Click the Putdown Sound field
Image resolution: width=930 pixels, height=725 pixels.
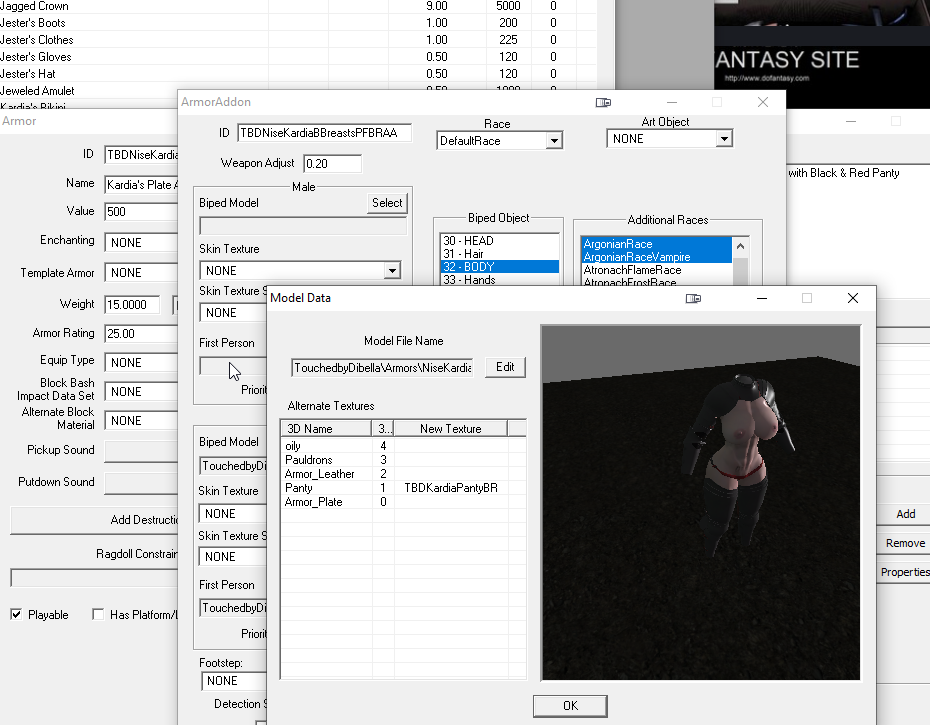tap(141, 483)
